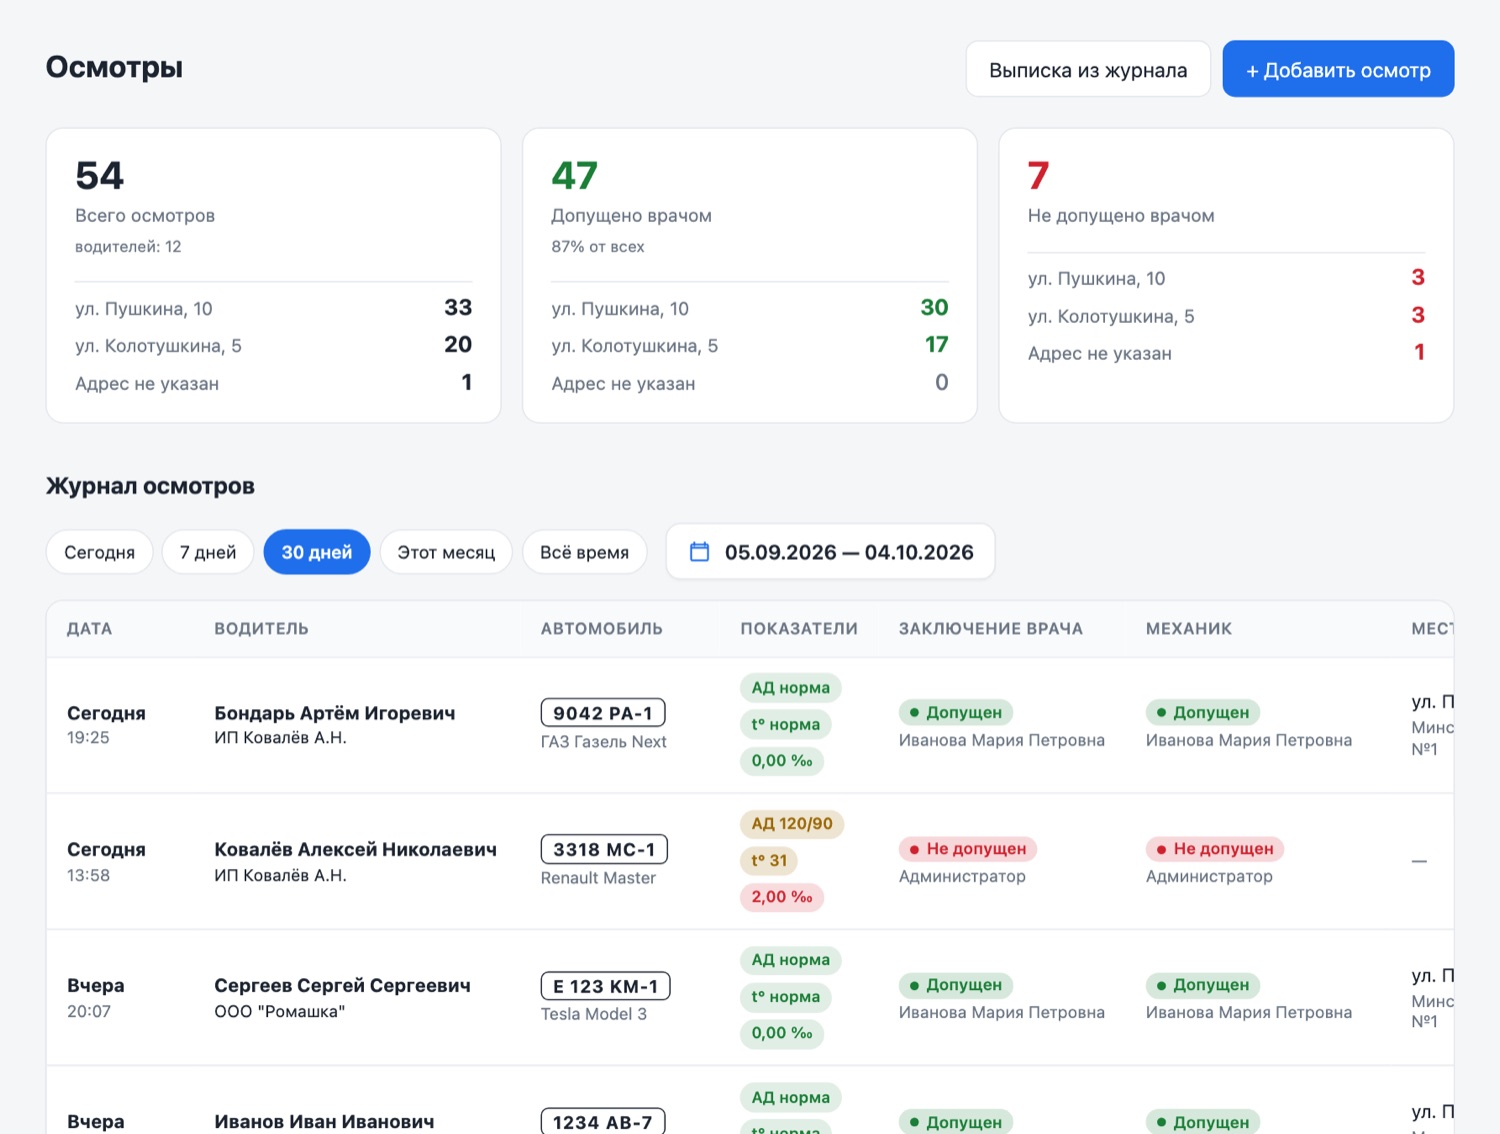Click license plate E 123 KM-1

[605, 986]
